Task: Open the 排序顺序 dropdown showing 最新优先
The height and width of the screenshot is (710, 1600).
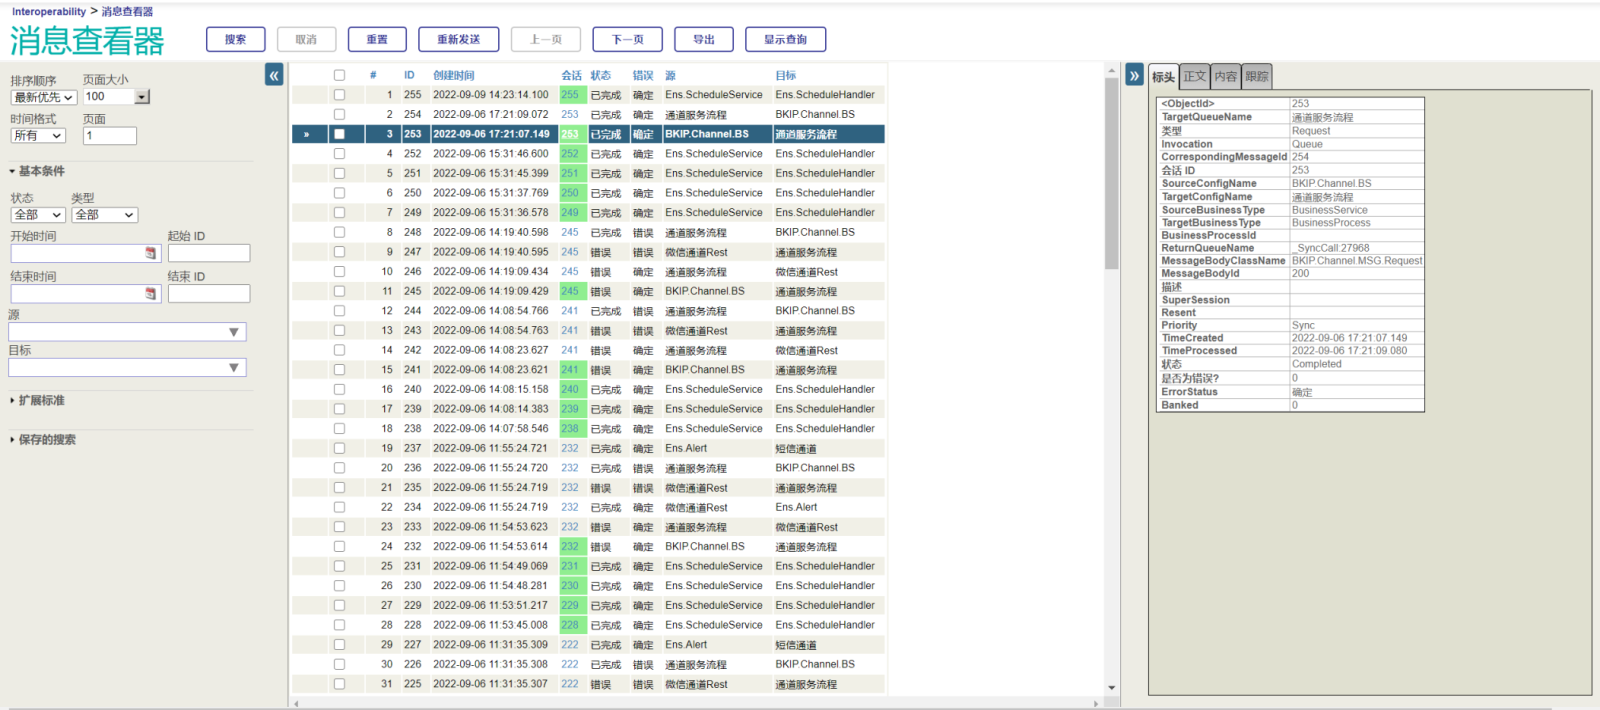Action: (x=43, y=97)
